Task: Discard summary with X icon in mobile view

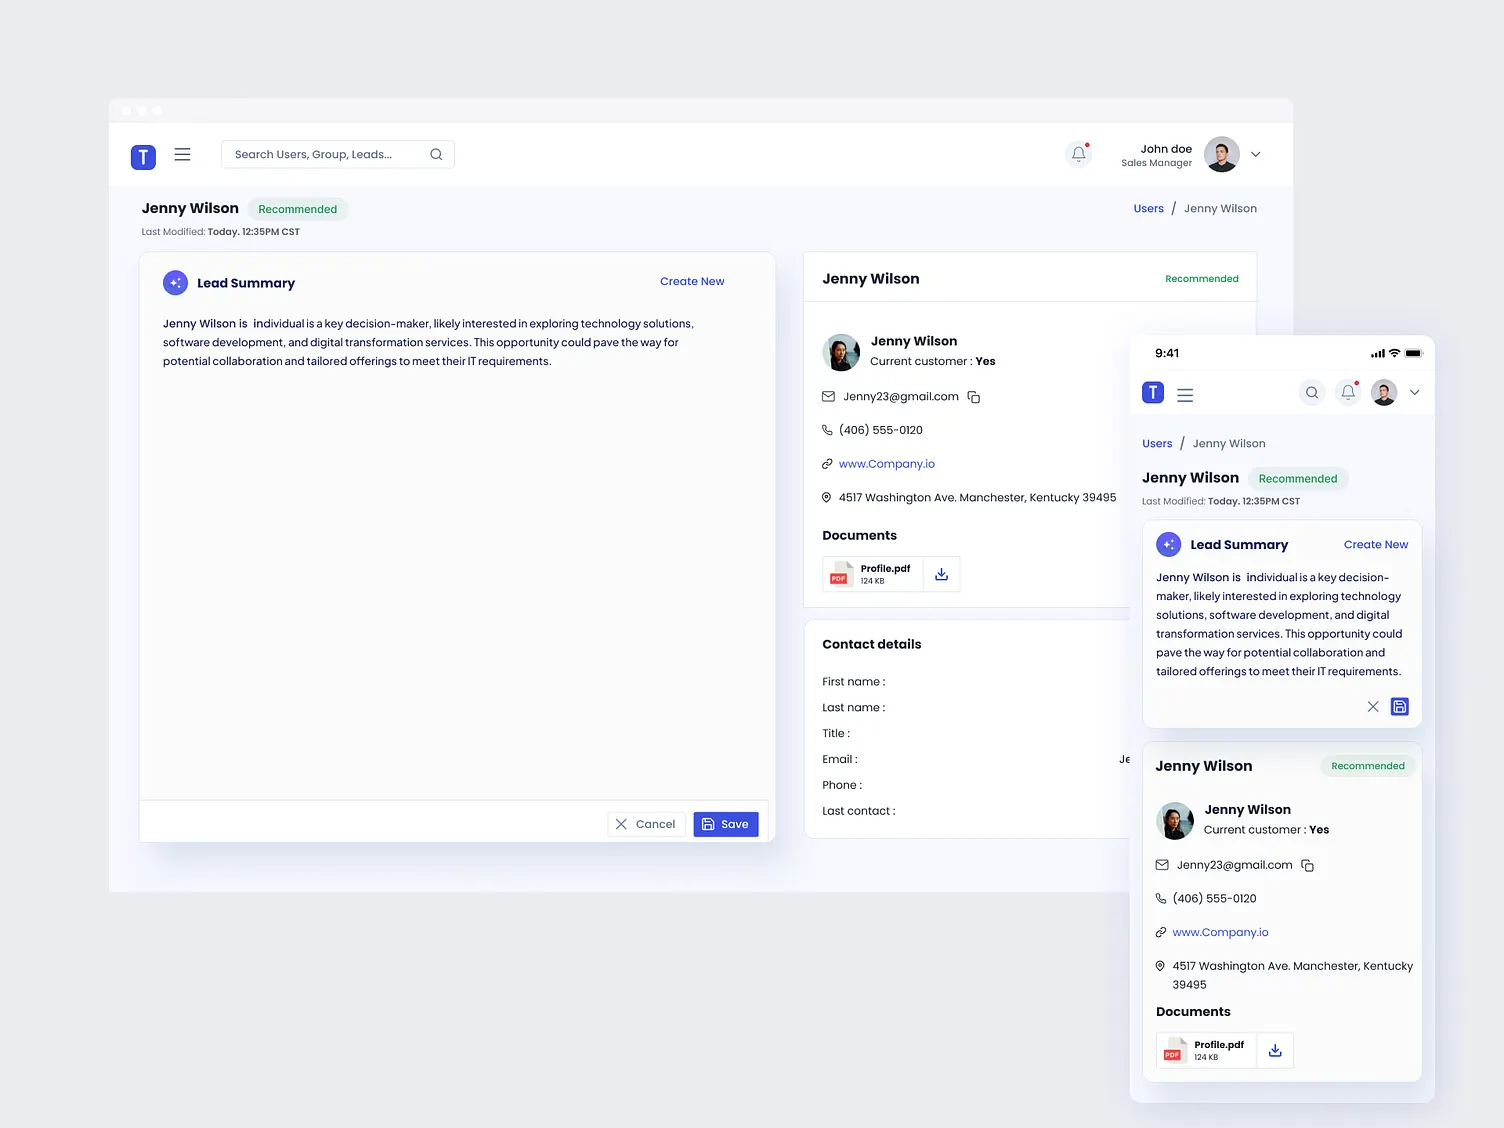Action: (1373, 707)
